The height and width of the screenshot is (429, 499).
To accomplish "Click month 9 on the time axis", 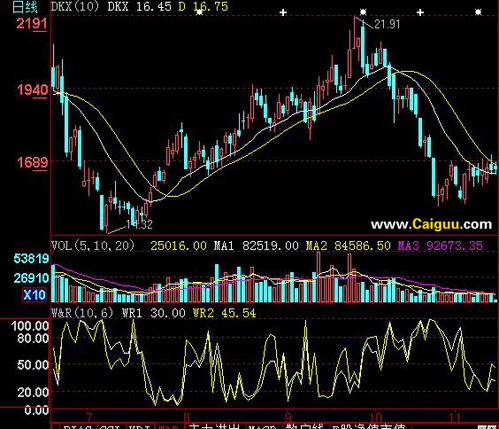I will pos(289,417).
